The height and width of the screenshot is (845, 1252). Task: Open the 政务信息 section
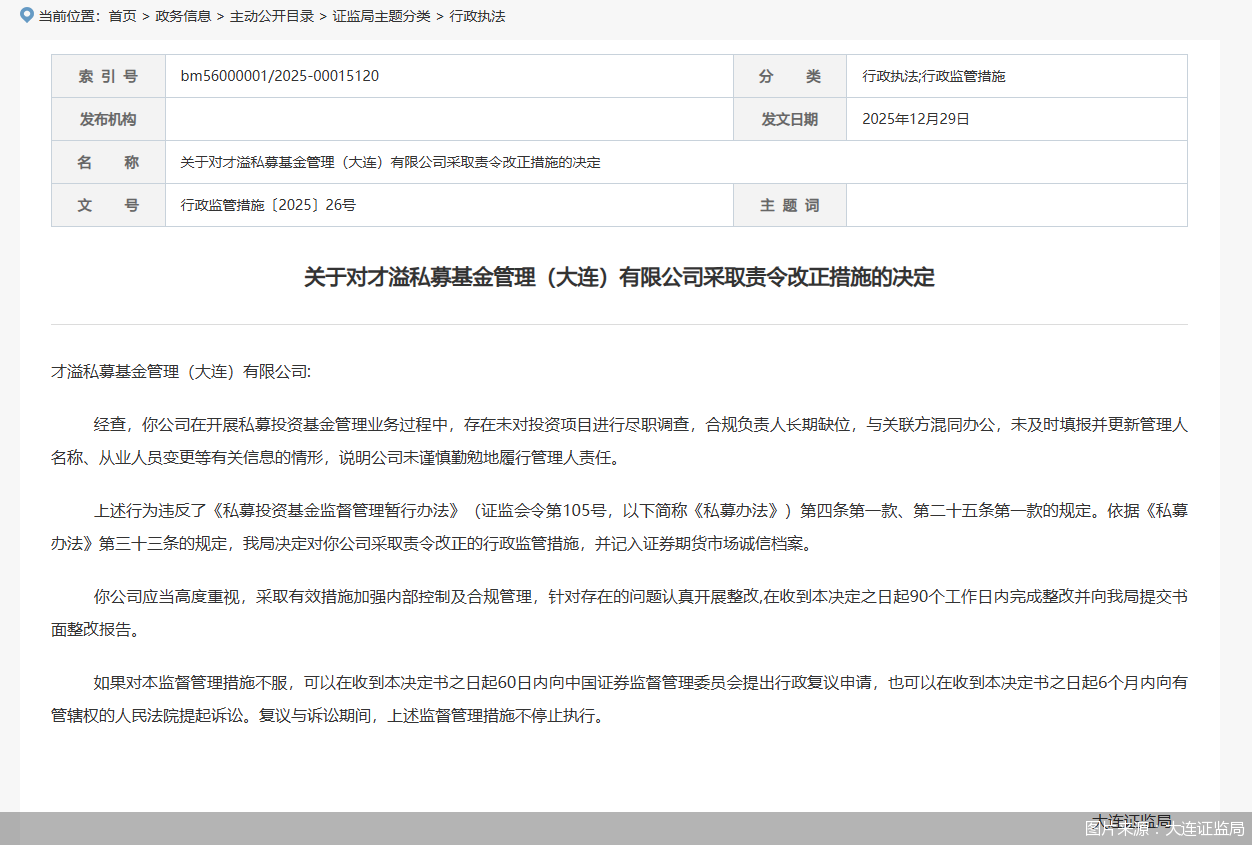pos(182,17)
